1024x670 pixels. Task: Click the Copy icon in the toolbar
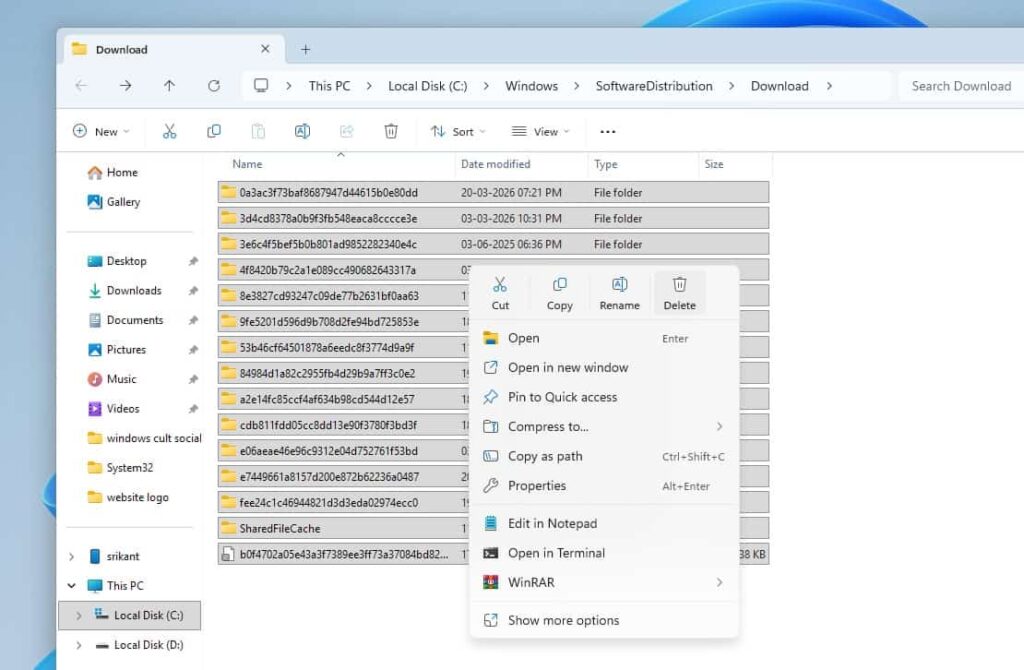pyautogui.click(x=214, y=131)
